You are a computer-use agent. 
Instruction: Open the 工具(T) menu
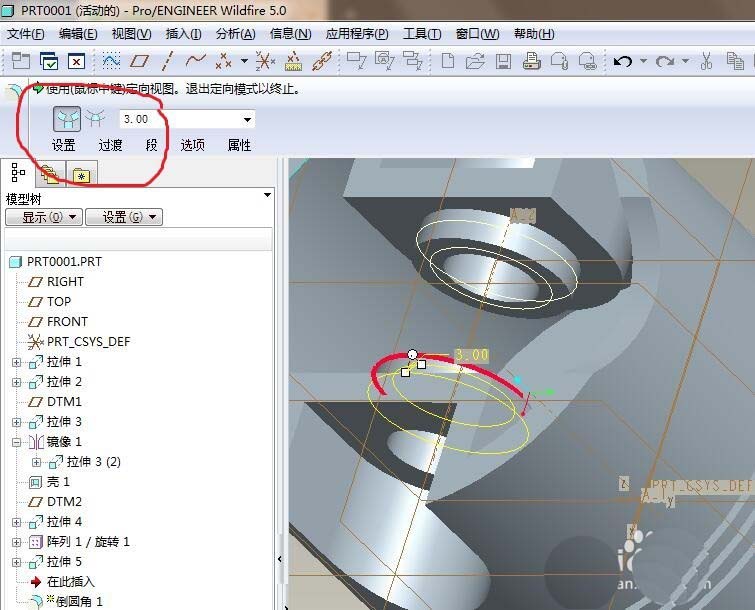(422, 34)
